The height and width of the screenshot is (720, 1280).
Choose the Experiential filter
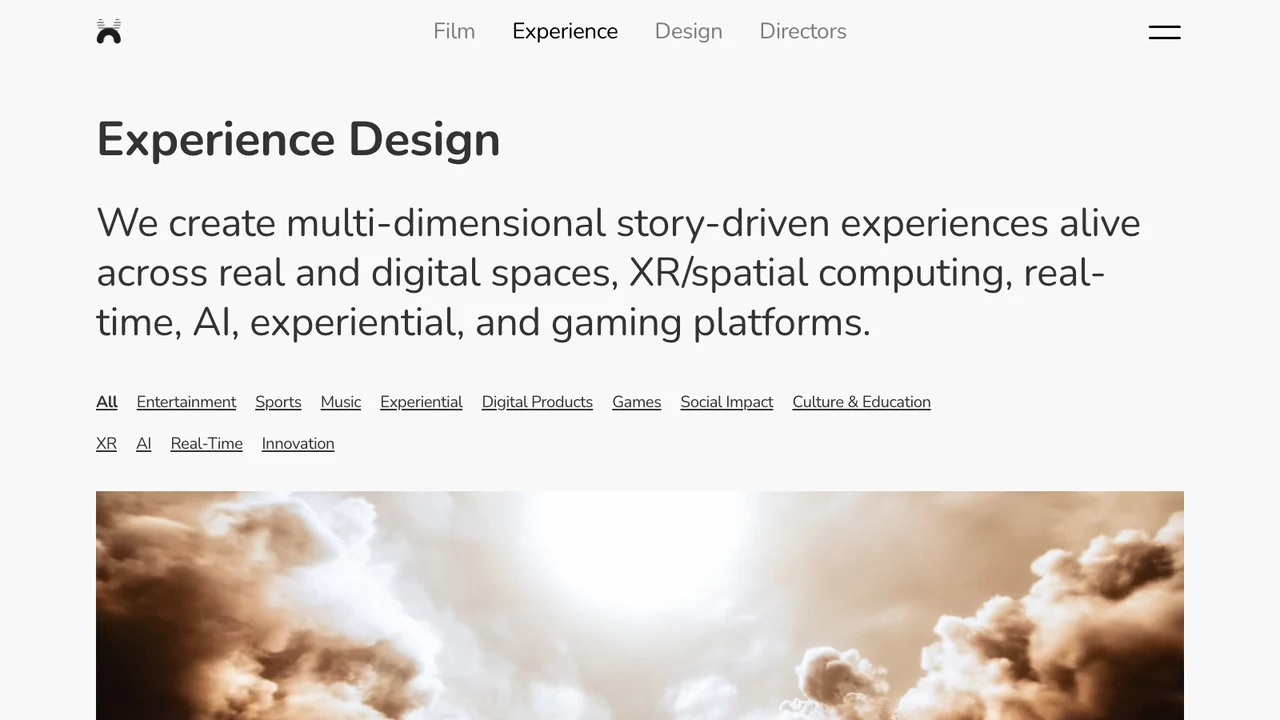421,402
